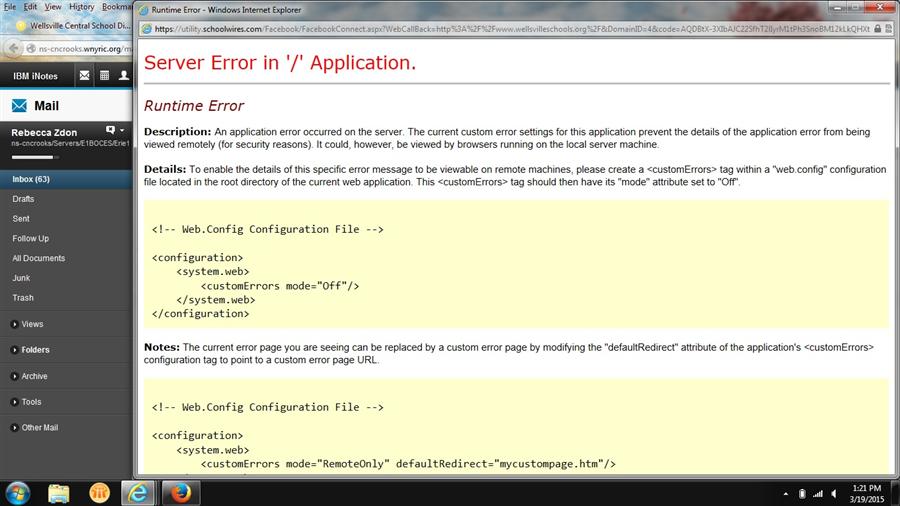Click the Wellsville Central School tab favicon
The image size is (900, 506).
tap(21, 26)
